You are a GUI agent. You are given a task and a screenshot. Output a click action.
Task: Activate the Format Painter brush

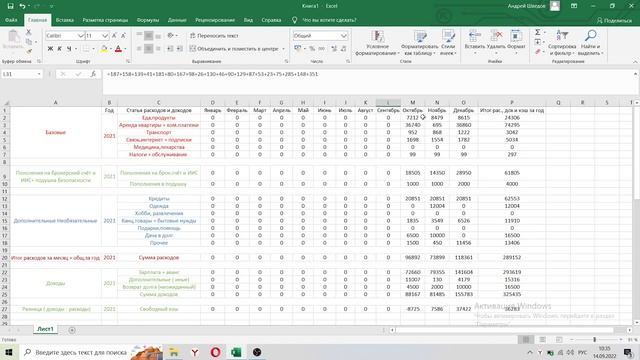(x=29, y=51)
